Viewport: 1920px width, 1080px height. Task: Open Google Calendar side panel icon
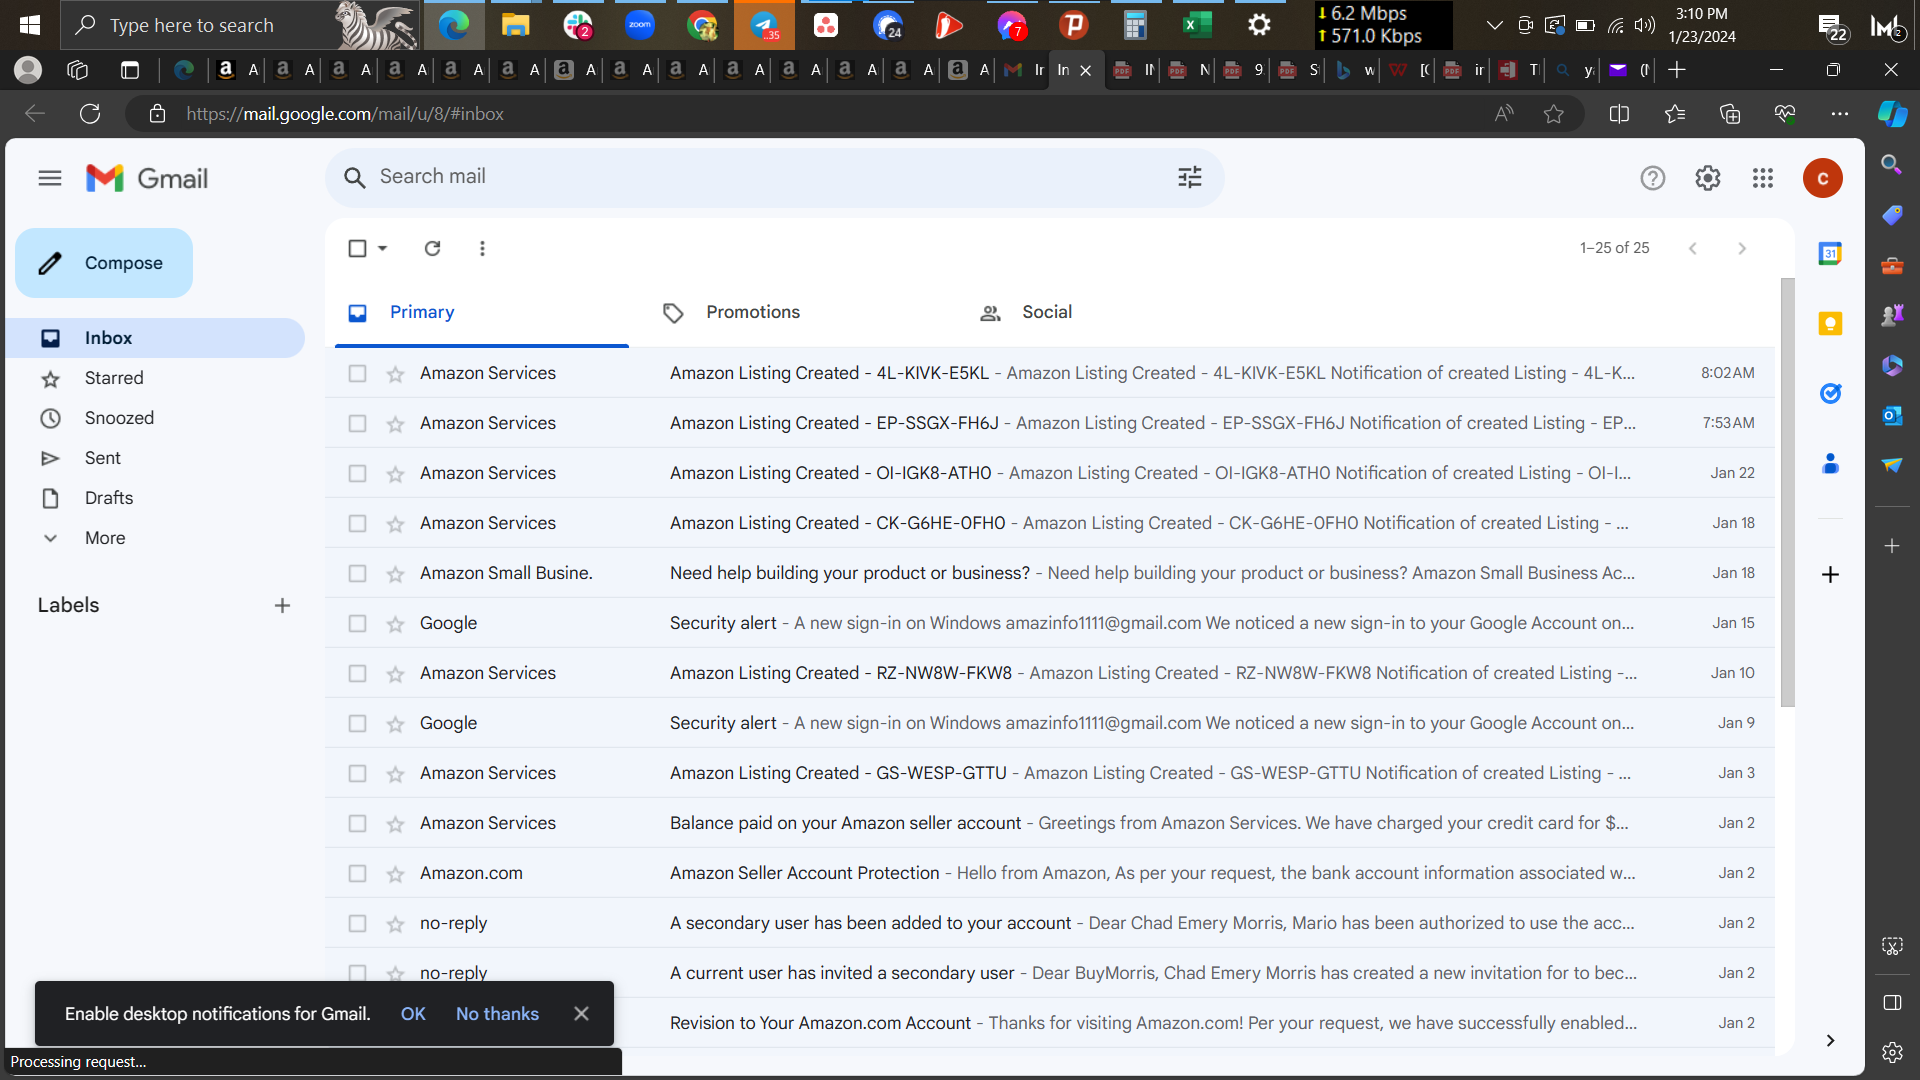pos(1830,254)
